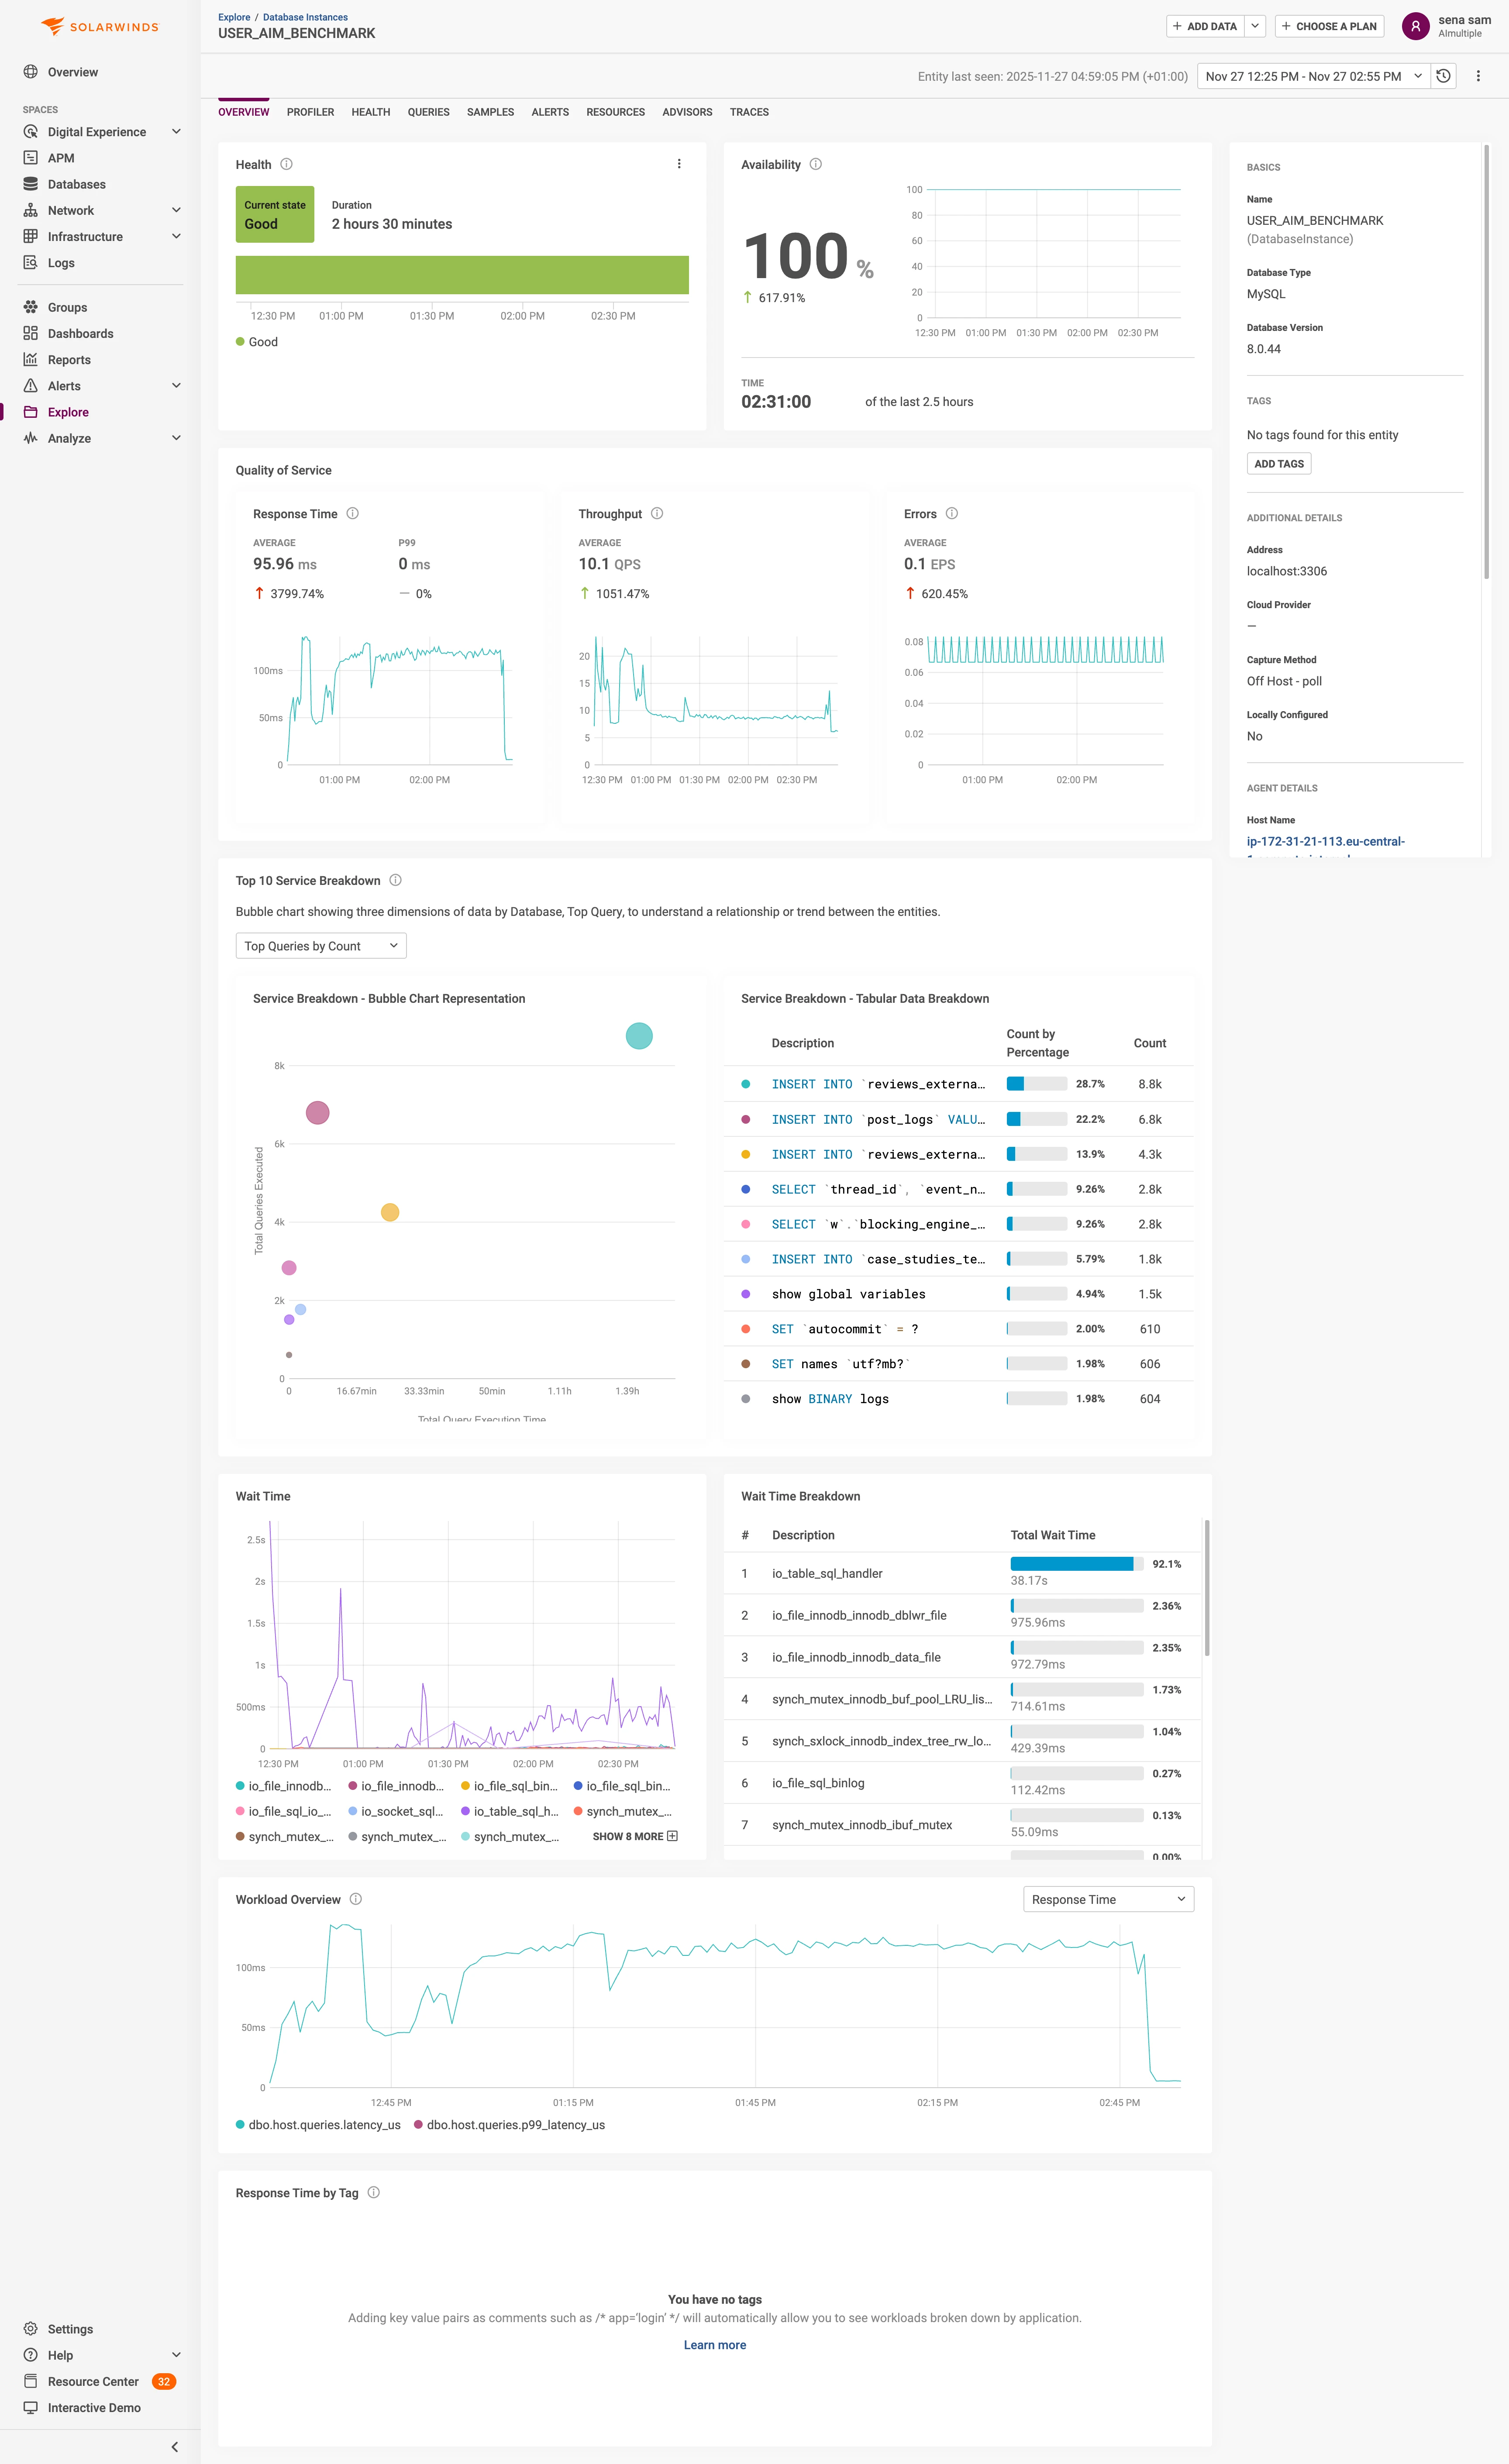
Task: Click the Throughput info icon
Action: click(x=657, y=514)
